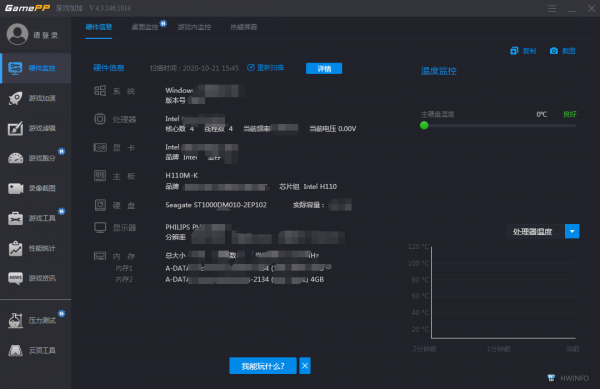This screenshot has width=600, height=389.
Task: Click the scan time 2020-10-21 15:45 text
Action: 194,68
